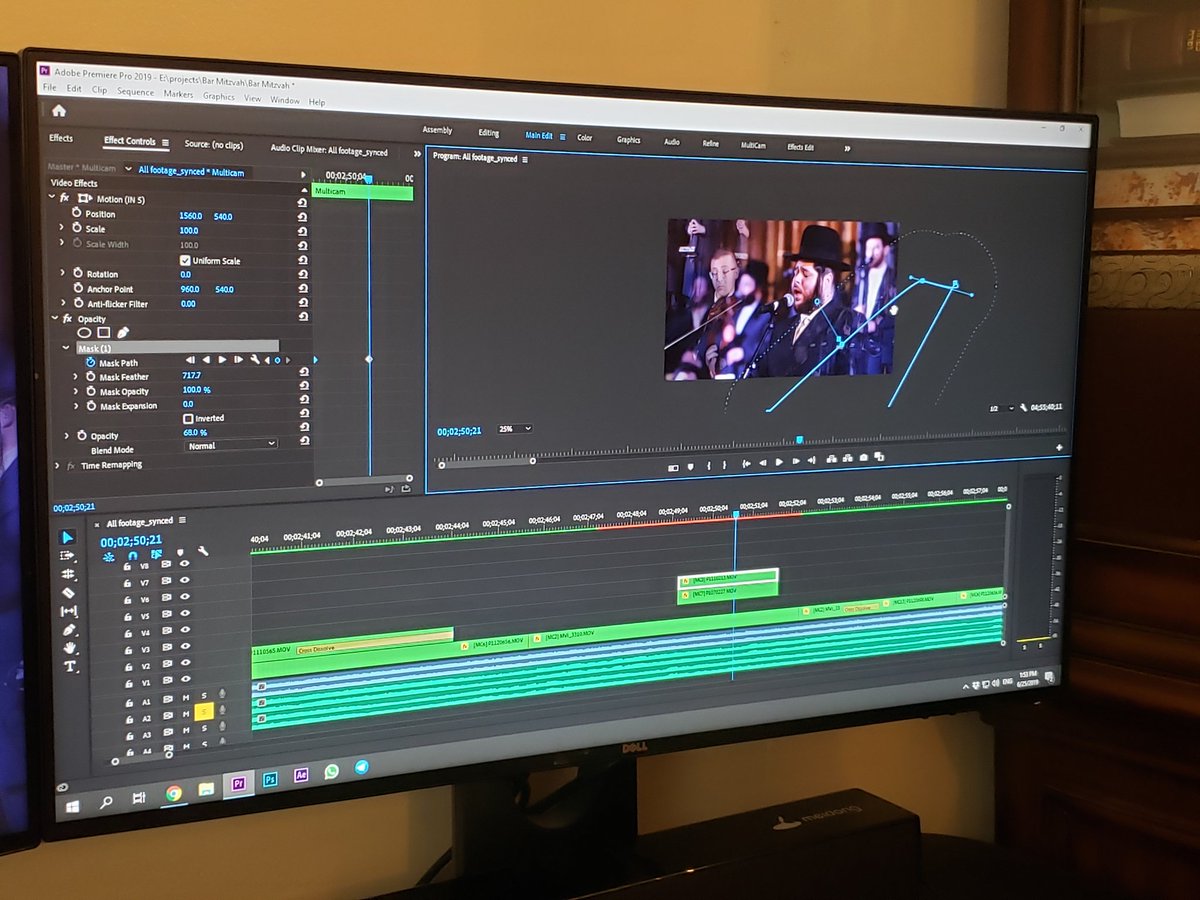The width and height of the screenshot is (1200, 900).
Task: Reset the Mask Feather parameter
Action: (303, 372)
